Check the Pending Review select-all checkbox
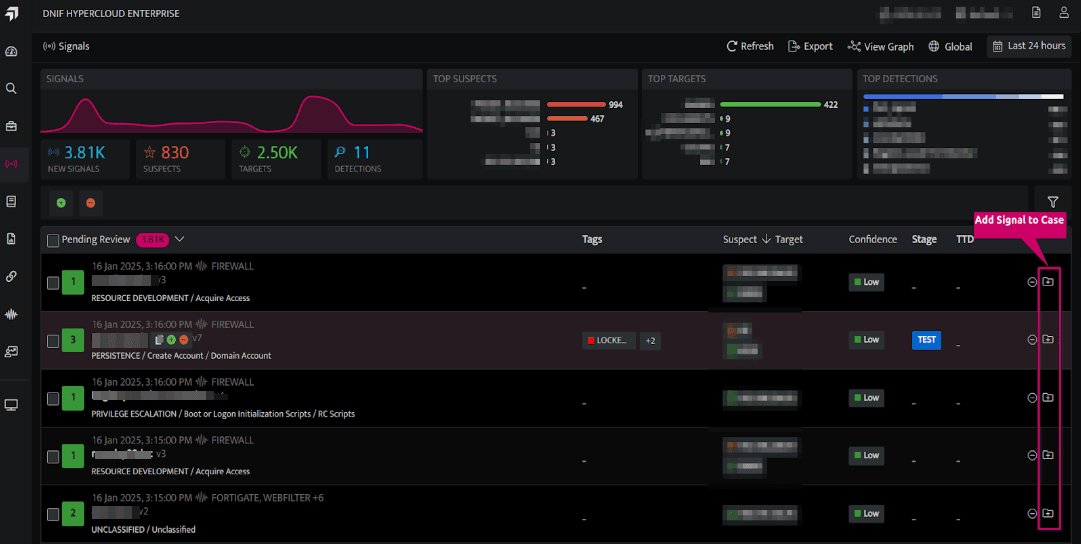Screen dimensions: 1081x544 [53, 240]
